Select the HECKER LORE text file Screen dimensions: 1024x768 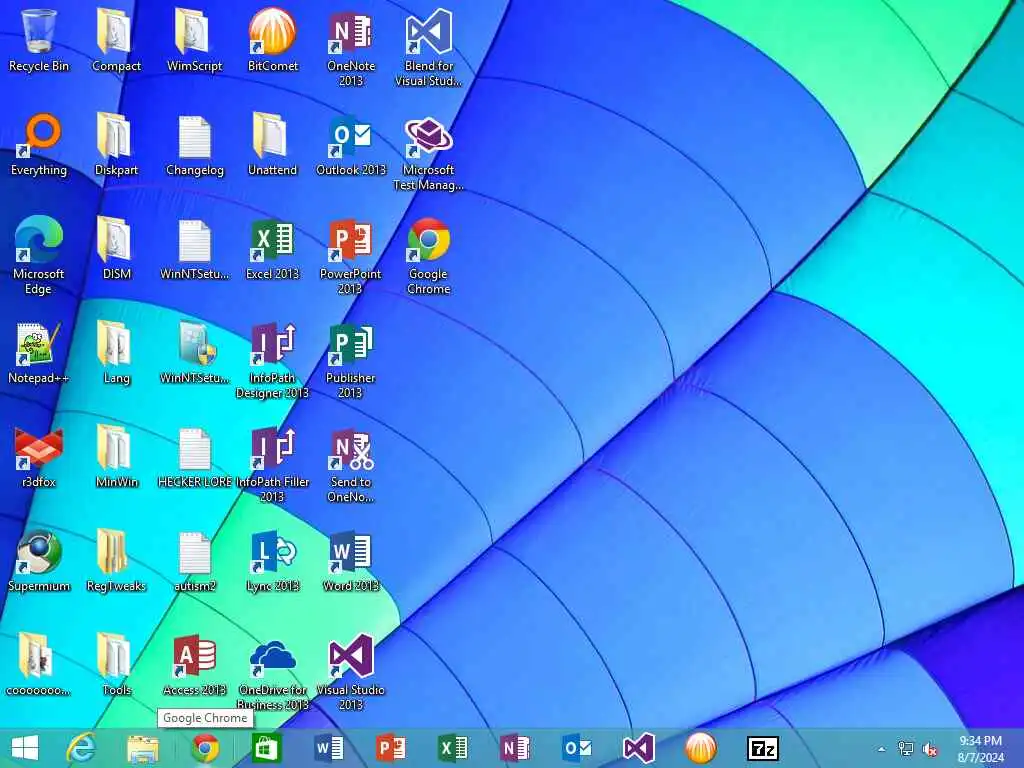click(194, 456)
